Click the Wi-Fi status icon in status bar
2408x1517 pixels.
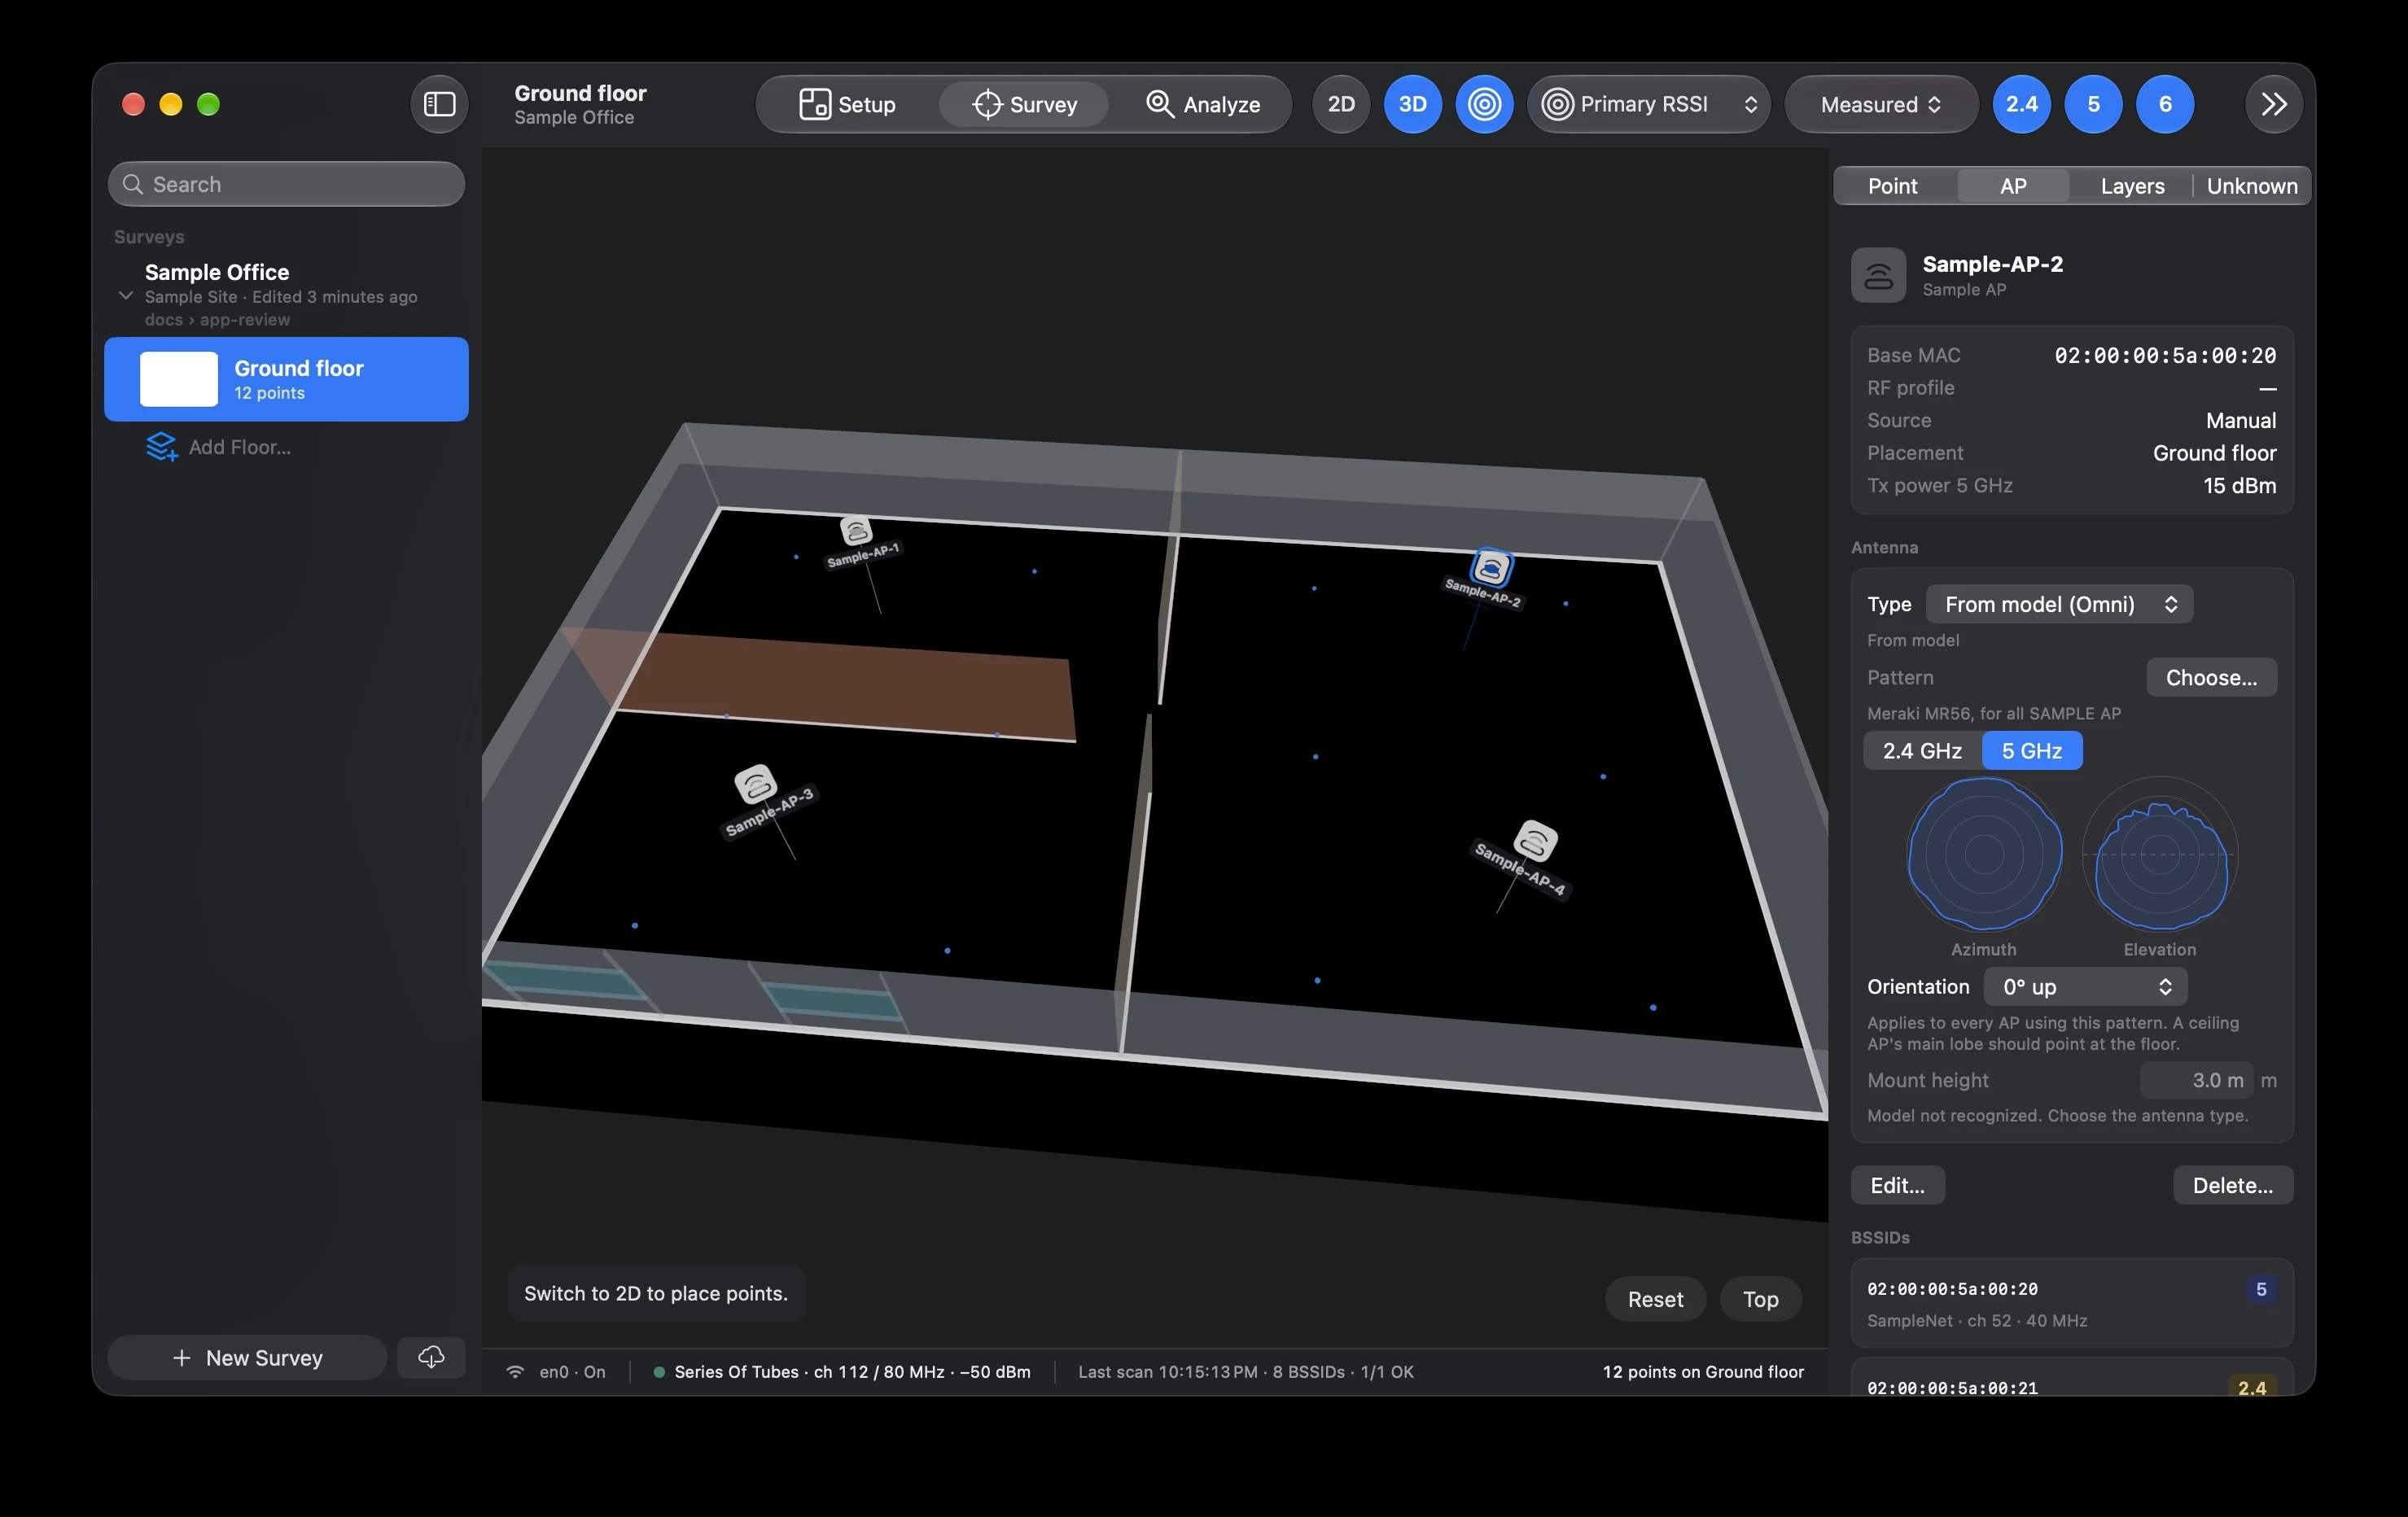coord(515,1372)
